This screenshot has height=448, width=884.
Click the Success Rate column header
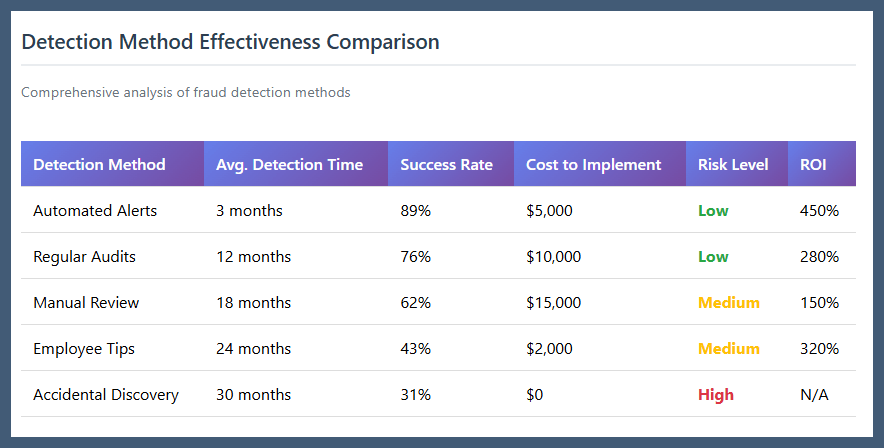(446, 164)
